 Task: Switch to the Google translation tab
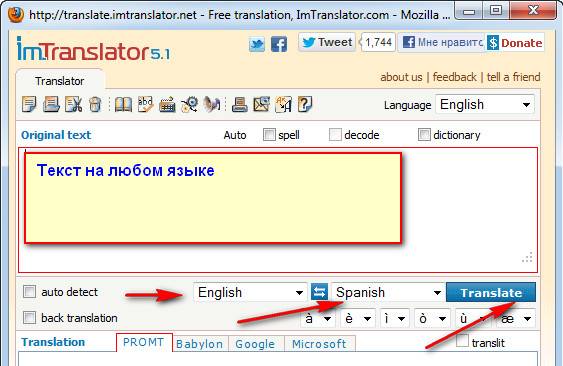point(255,344)
